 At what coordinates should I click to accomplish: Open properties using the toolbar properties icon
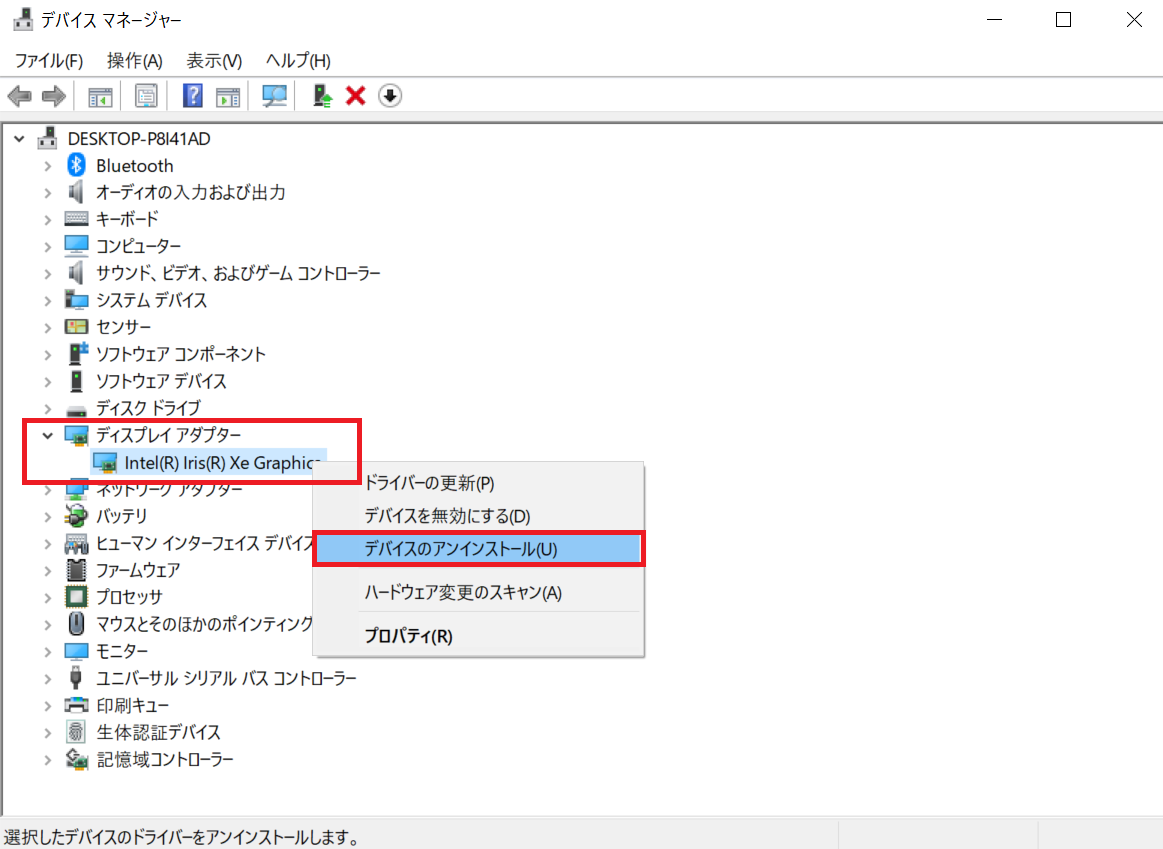147,96
